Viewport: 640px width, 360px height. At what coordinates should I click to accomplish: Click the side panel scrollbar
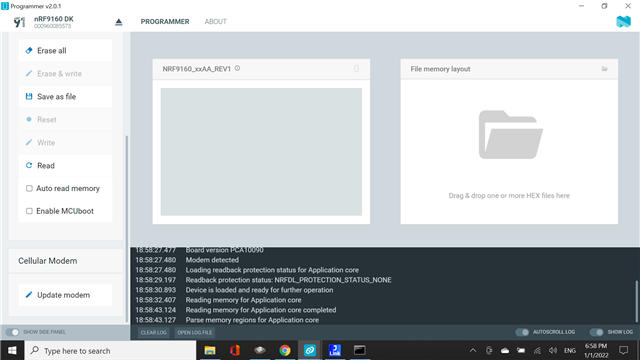coord(127,229)
